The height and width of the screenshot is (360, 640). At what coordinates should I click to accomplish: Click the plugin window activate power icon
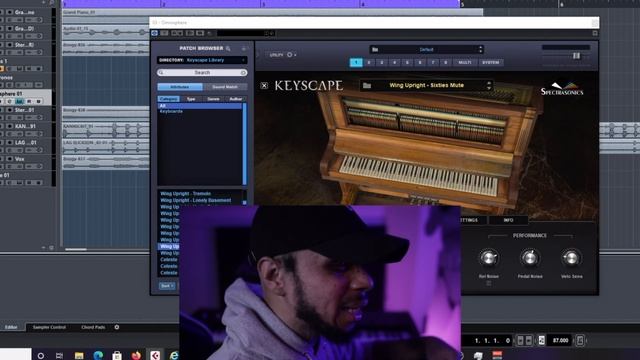click(x=155, y=33)
